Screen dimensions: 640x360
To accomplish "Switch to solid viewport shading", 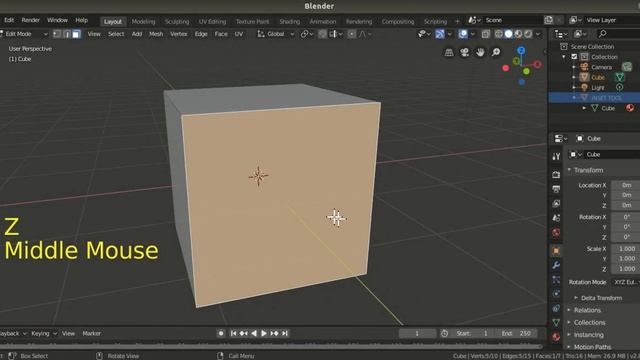I will [509, 34].
